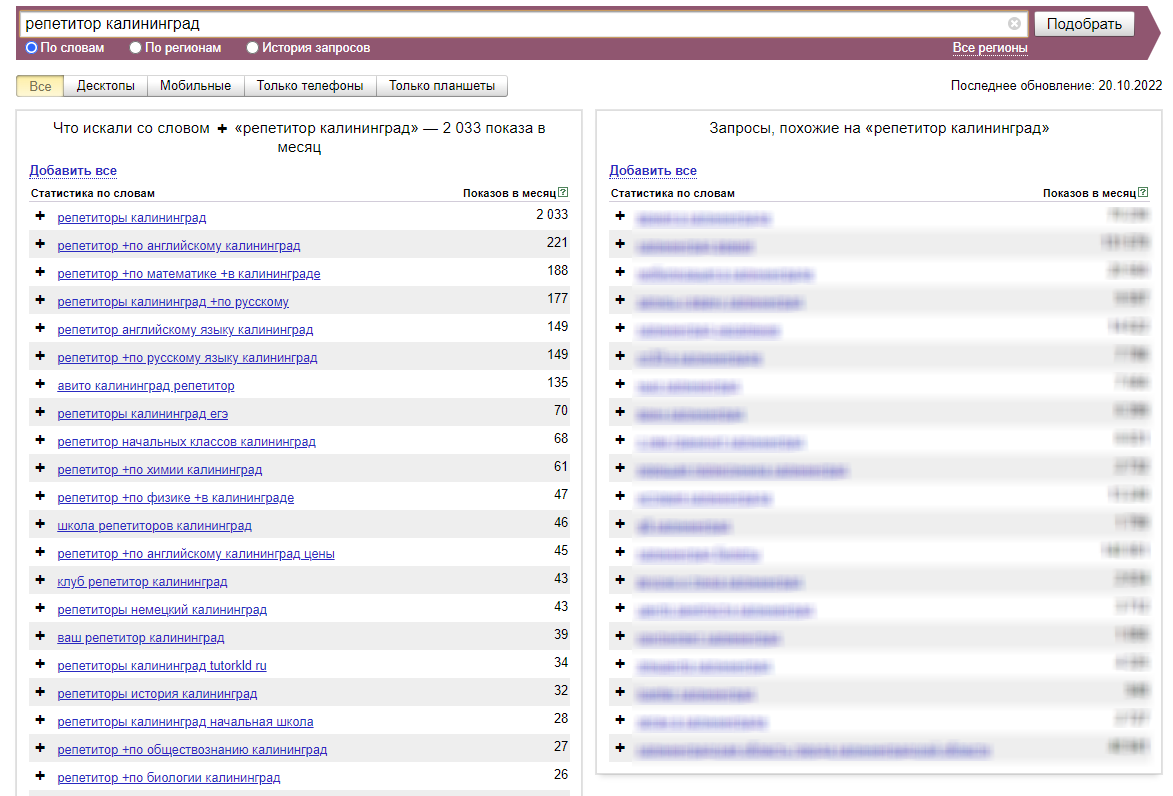Open the 'репетитор начальных классов калининград' link
Screen dimensions: 1173x796
coord(186,441)
